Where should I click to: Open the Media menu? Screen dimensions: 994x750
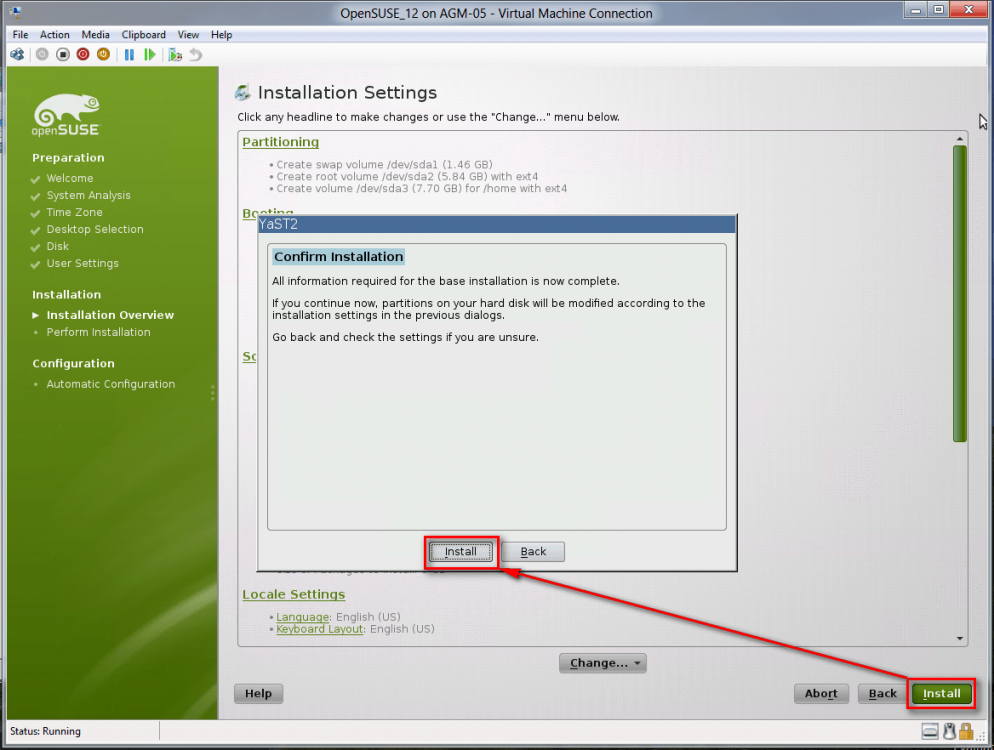pos(96,35)
